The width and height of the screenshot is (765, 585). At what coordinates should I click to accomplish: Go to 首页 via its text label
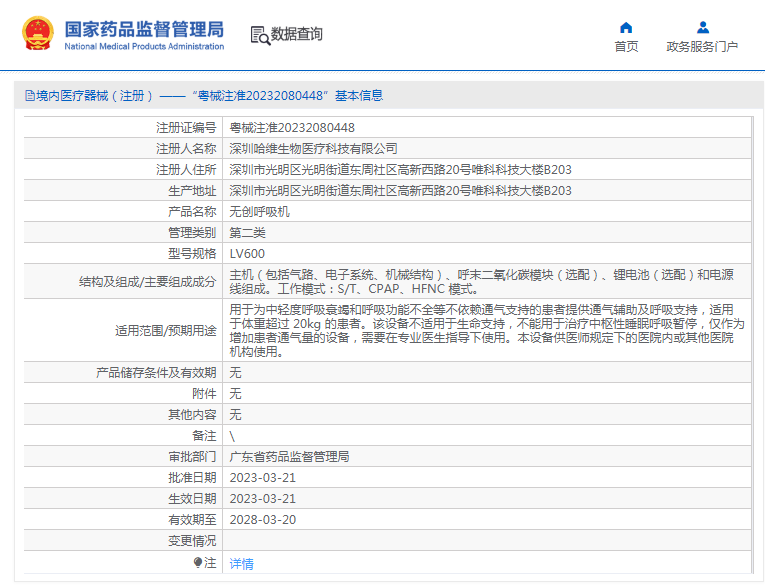[626, 47]
